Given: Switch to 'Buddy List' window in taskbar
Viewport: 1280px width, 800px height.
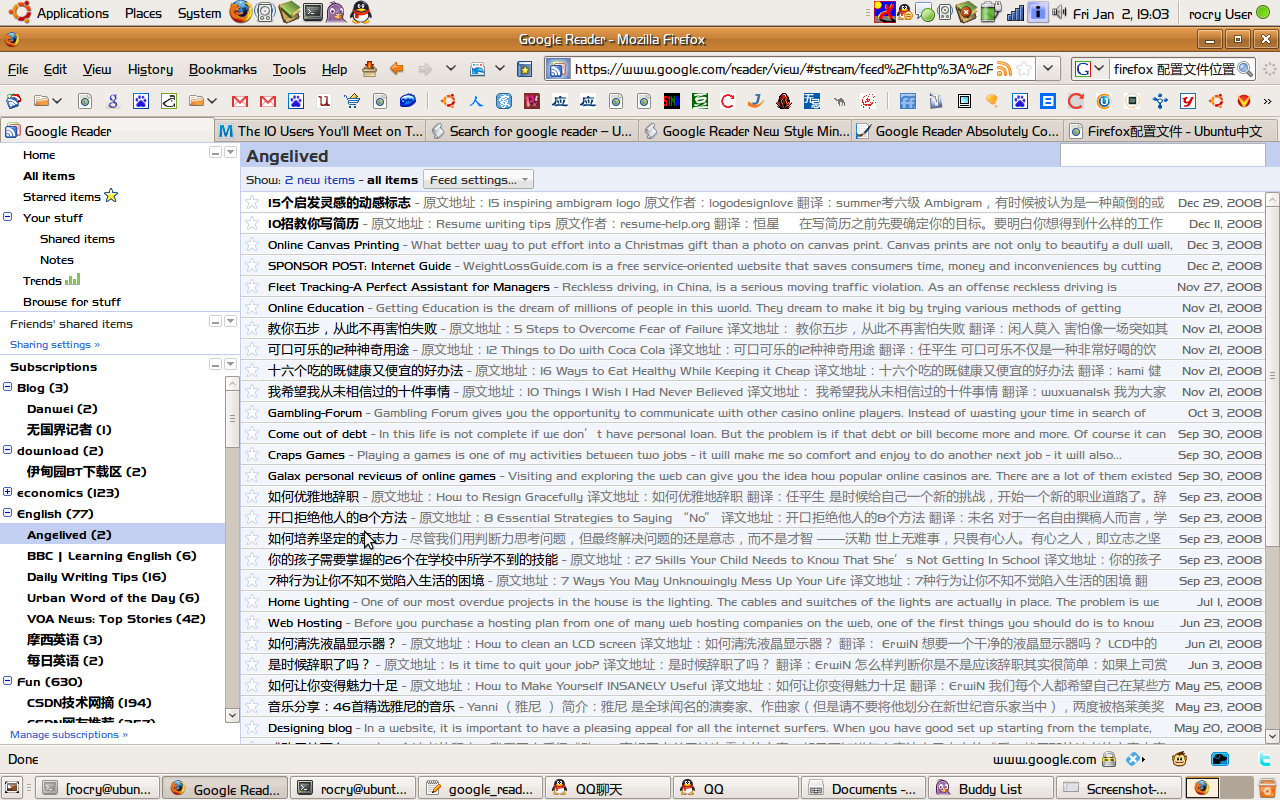Looking at the screenshot, I should [991, 788].
